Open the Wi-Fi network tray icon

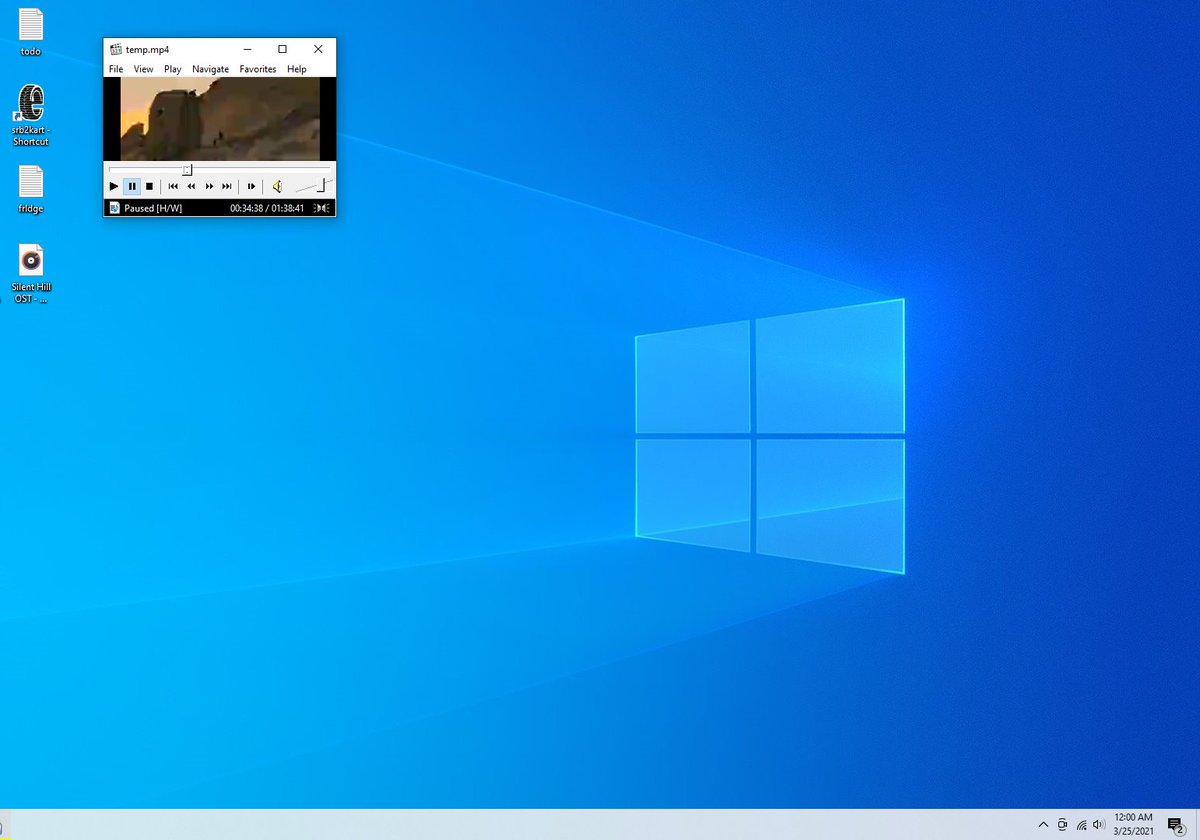pyautogui.click(x=1081, y=825)
